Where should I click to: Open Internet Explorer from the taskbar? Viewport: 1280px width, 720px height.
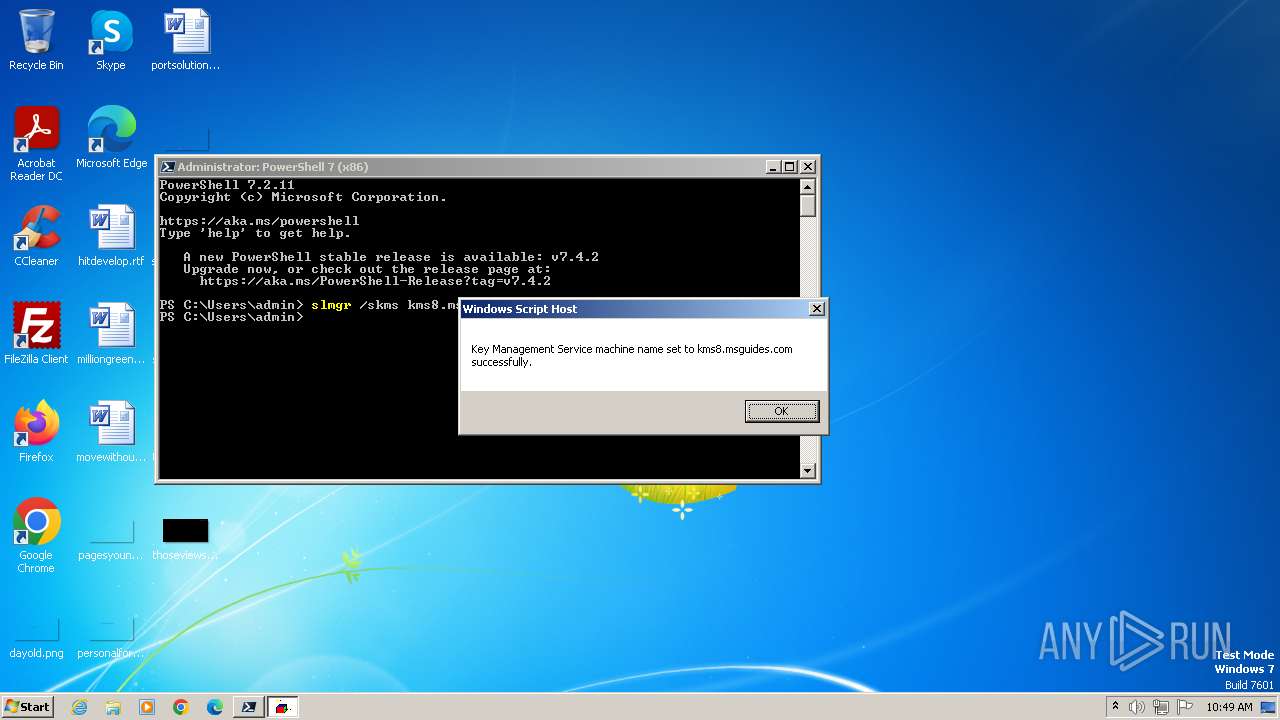(79, 707)
